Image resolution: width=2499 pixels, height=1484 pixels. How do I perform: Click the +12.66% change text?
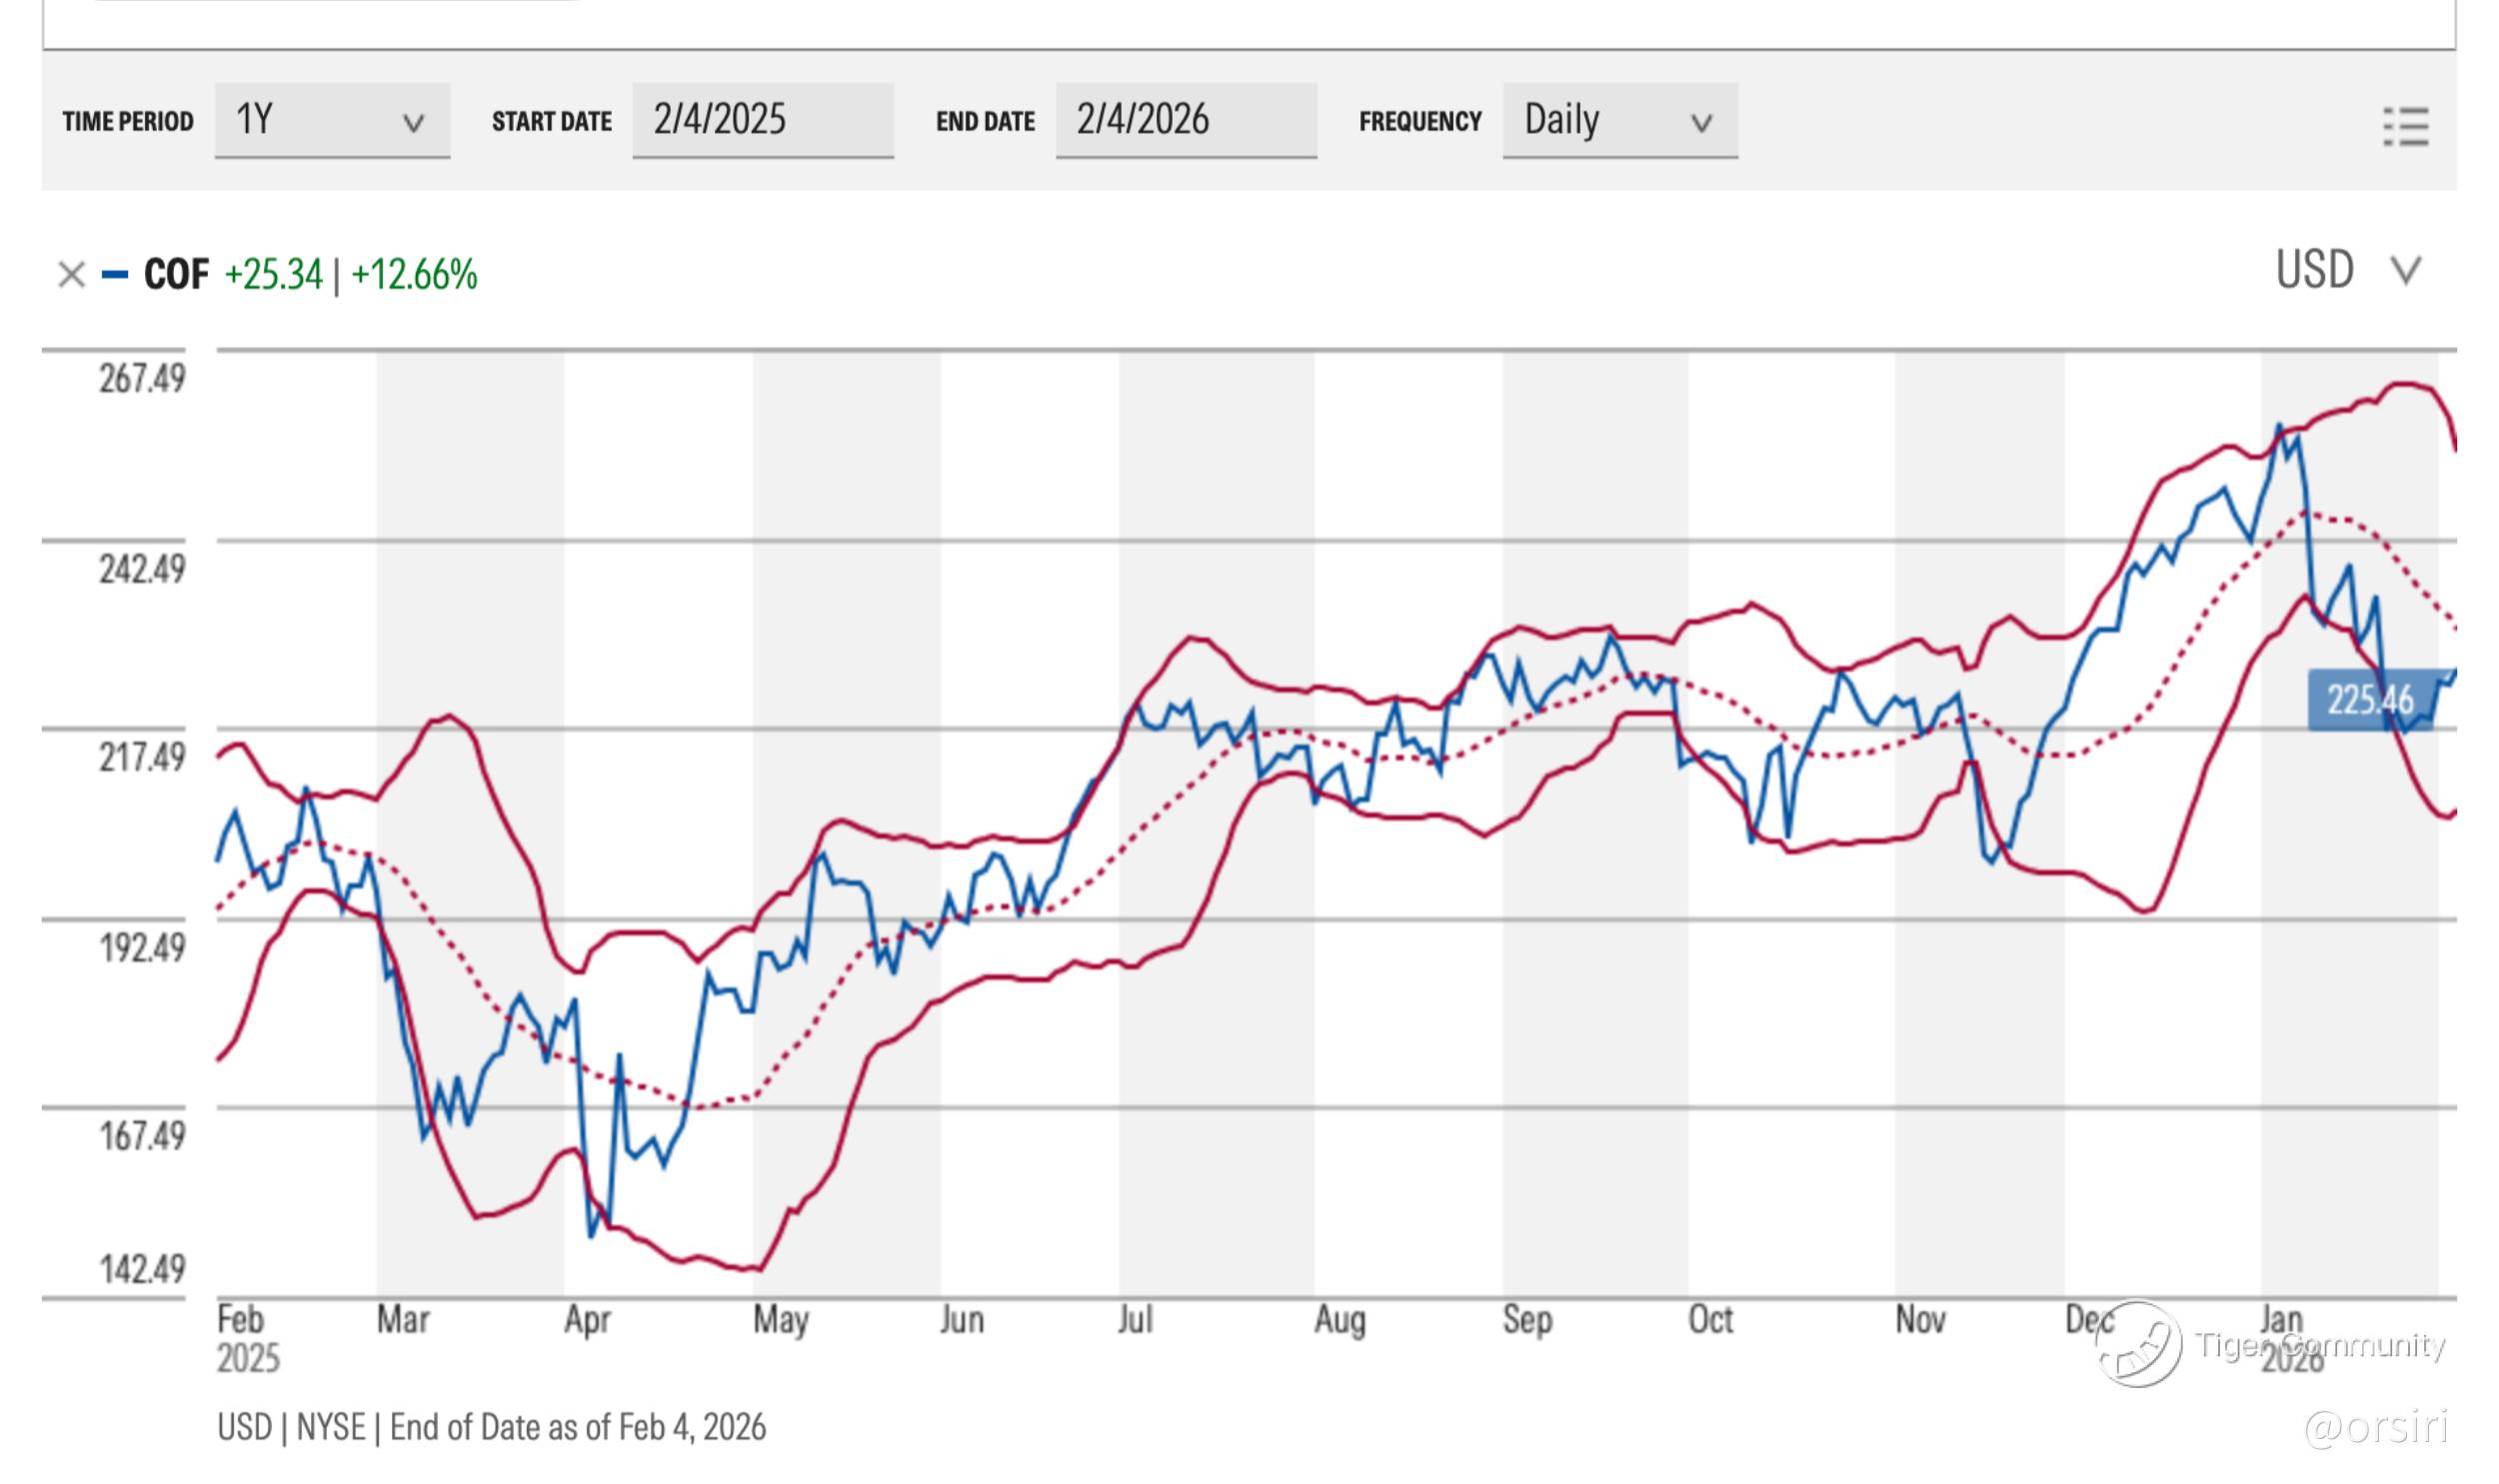point(414,274)
